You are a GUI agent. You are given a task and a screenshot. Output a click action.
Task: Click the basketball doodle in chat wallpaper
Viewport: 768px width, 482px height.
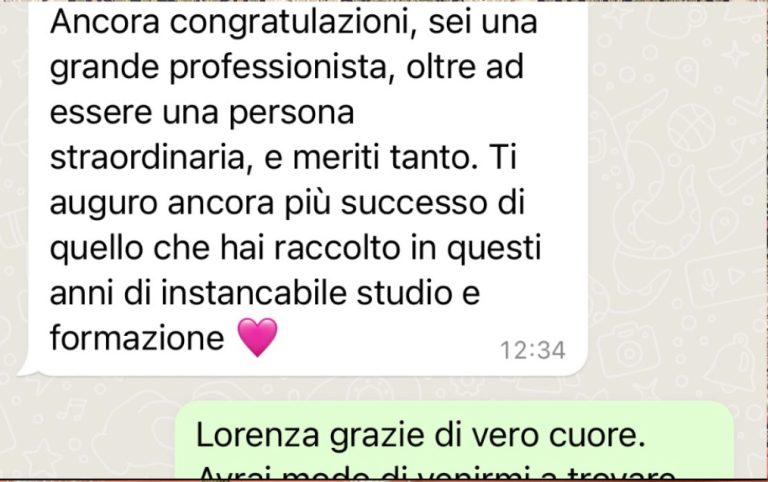pyautogui.click(x=692, y=127)
